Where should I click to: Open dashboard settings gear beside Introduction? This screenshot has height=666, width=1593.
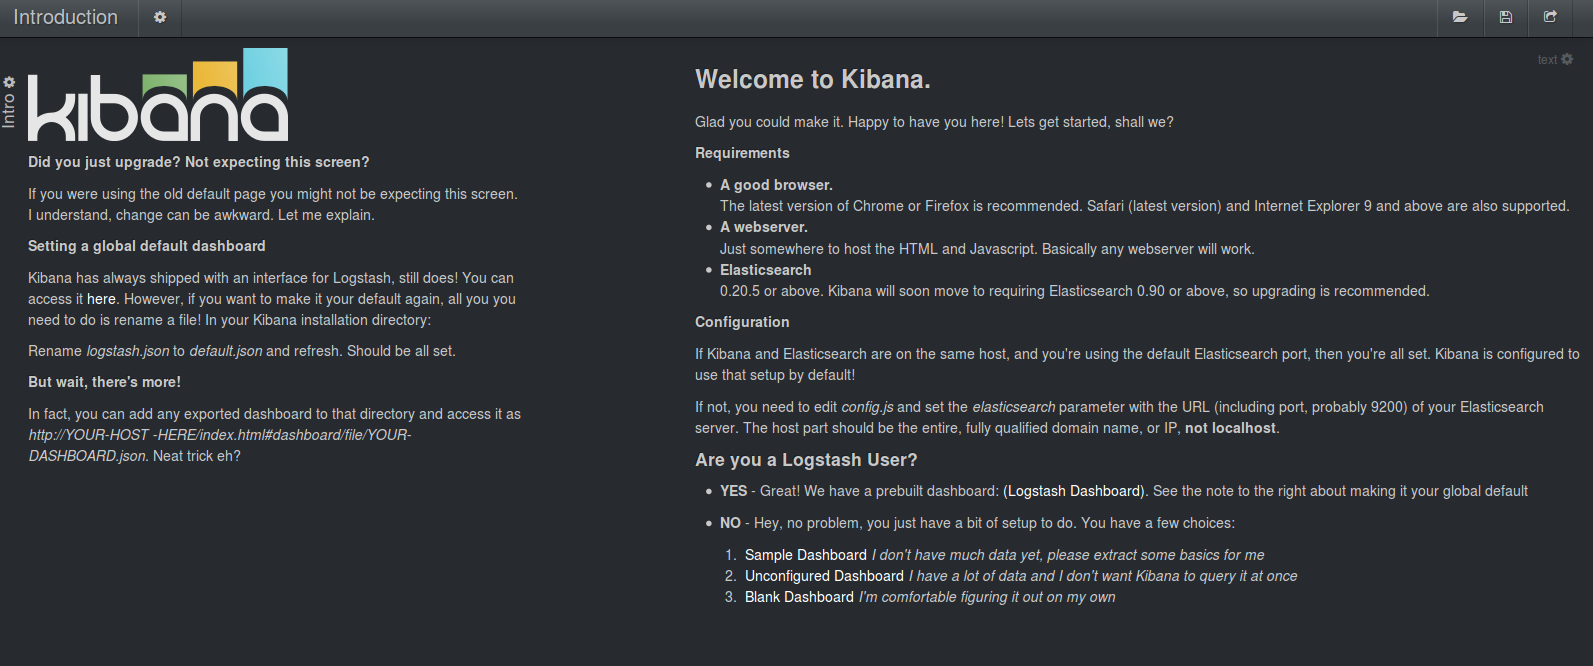(x=160, y=17)
